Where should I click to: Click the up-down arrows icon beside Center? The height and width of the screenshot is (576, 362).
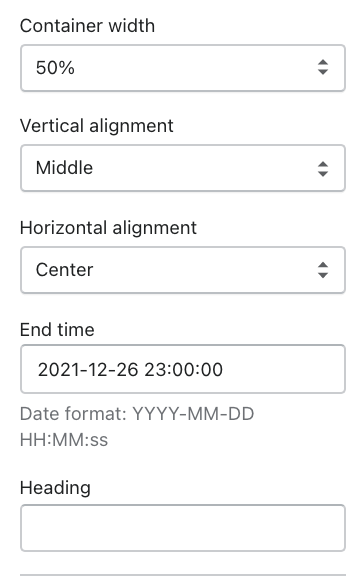pyautogui.click(x=323, y=270)
